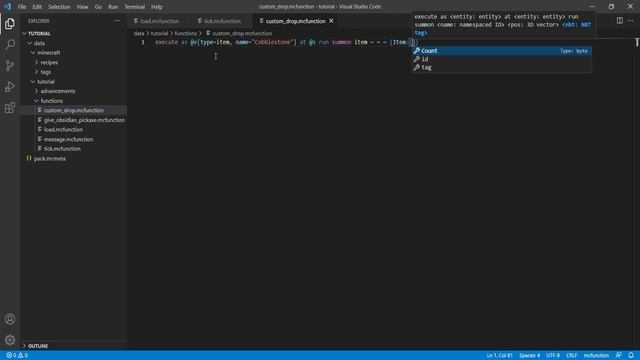Click the feedback icon in status bar
Image resolution: width=640 pixels, height=360 pixels.
(x=619, y=356)
